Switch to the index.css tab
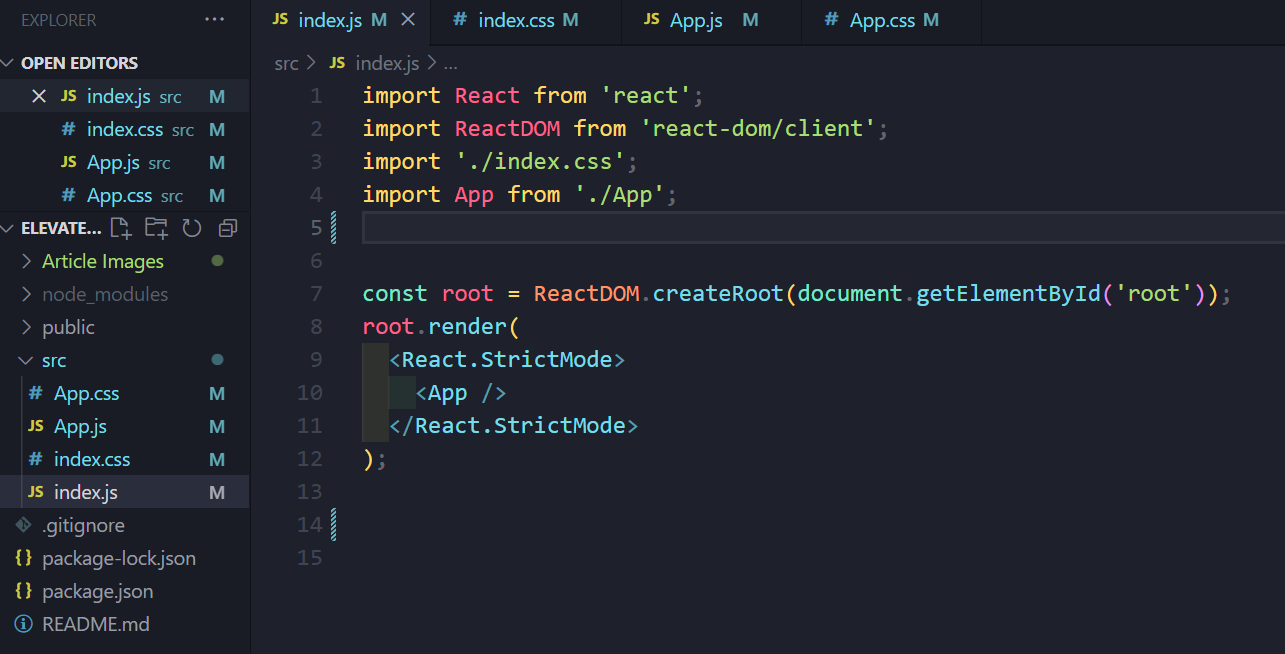 [516, 20]
